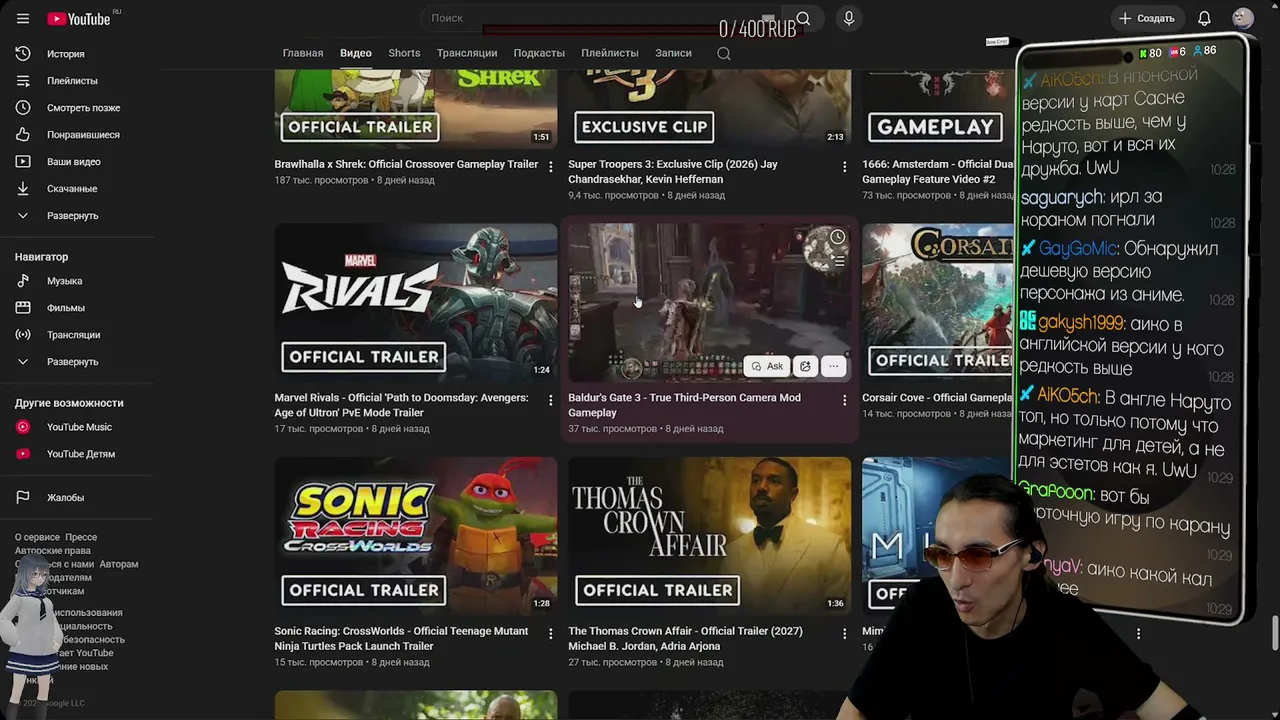Image resolution: width=1280 pixels, height=720 pixels.
Task: Play the 1666: Amsterdam gameplay thumbnail
Action: click(x=938, y=108)
